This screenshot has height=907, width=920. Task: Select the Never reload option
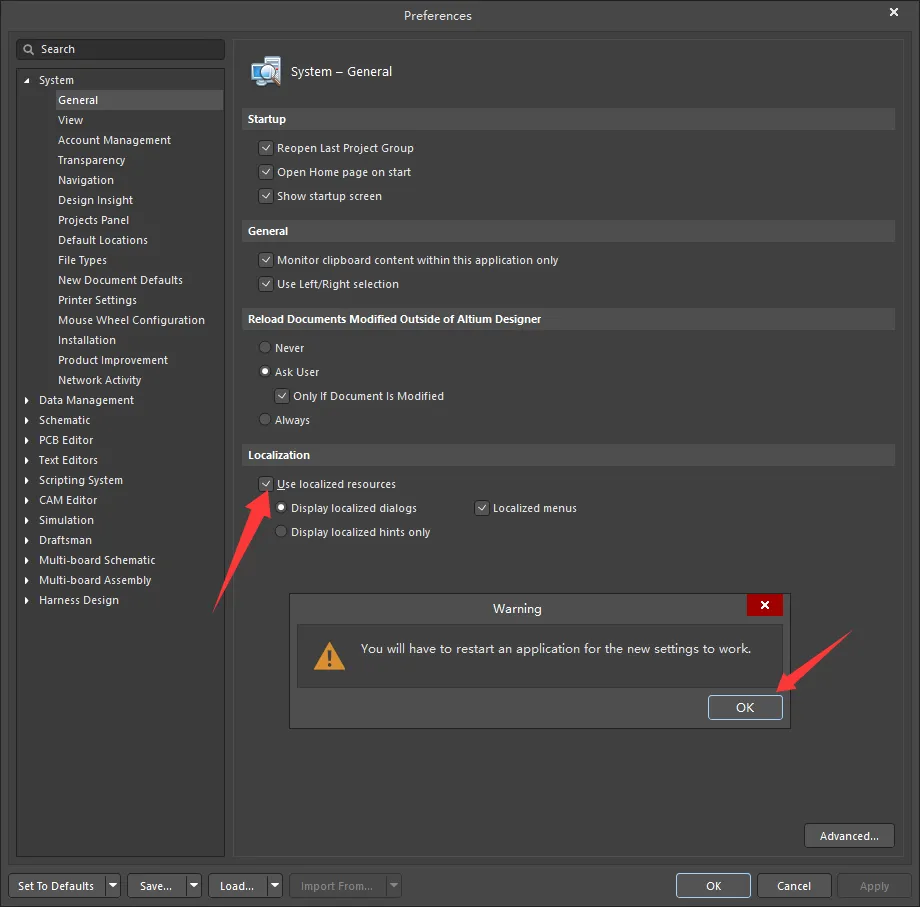click(265, 348)
